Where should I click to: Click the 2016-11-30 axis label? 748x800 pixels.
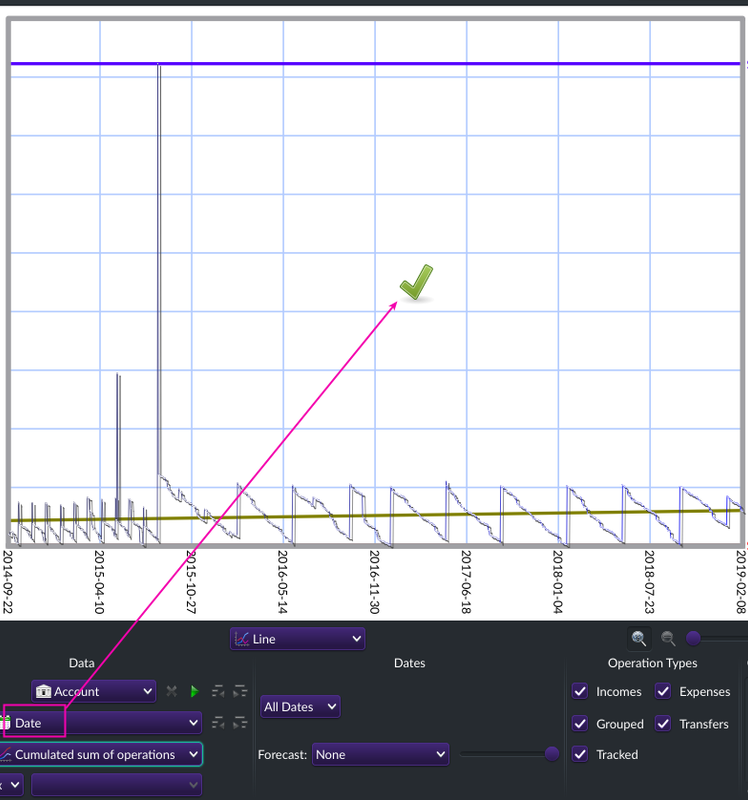point(374,581)
